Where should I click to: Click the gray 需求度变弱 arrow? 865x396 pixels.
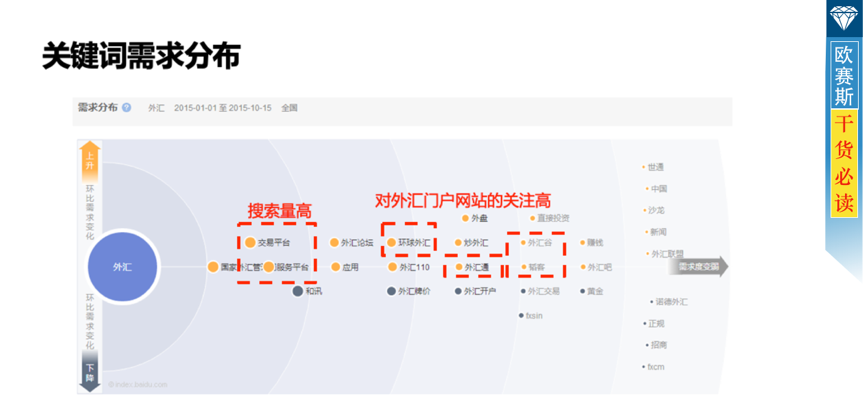click(x=698, y=267)
